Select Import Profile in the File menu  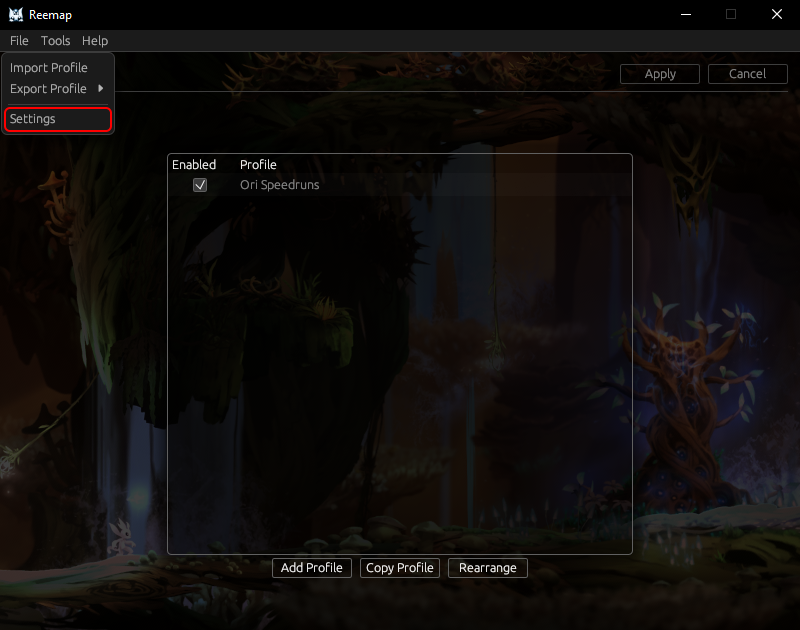pos(46,67)
